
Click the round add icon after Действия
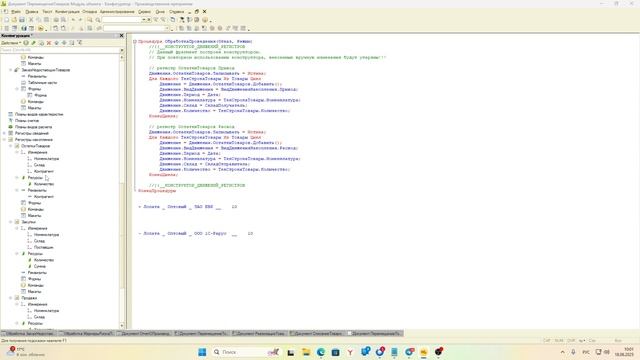tap(26, 42)
